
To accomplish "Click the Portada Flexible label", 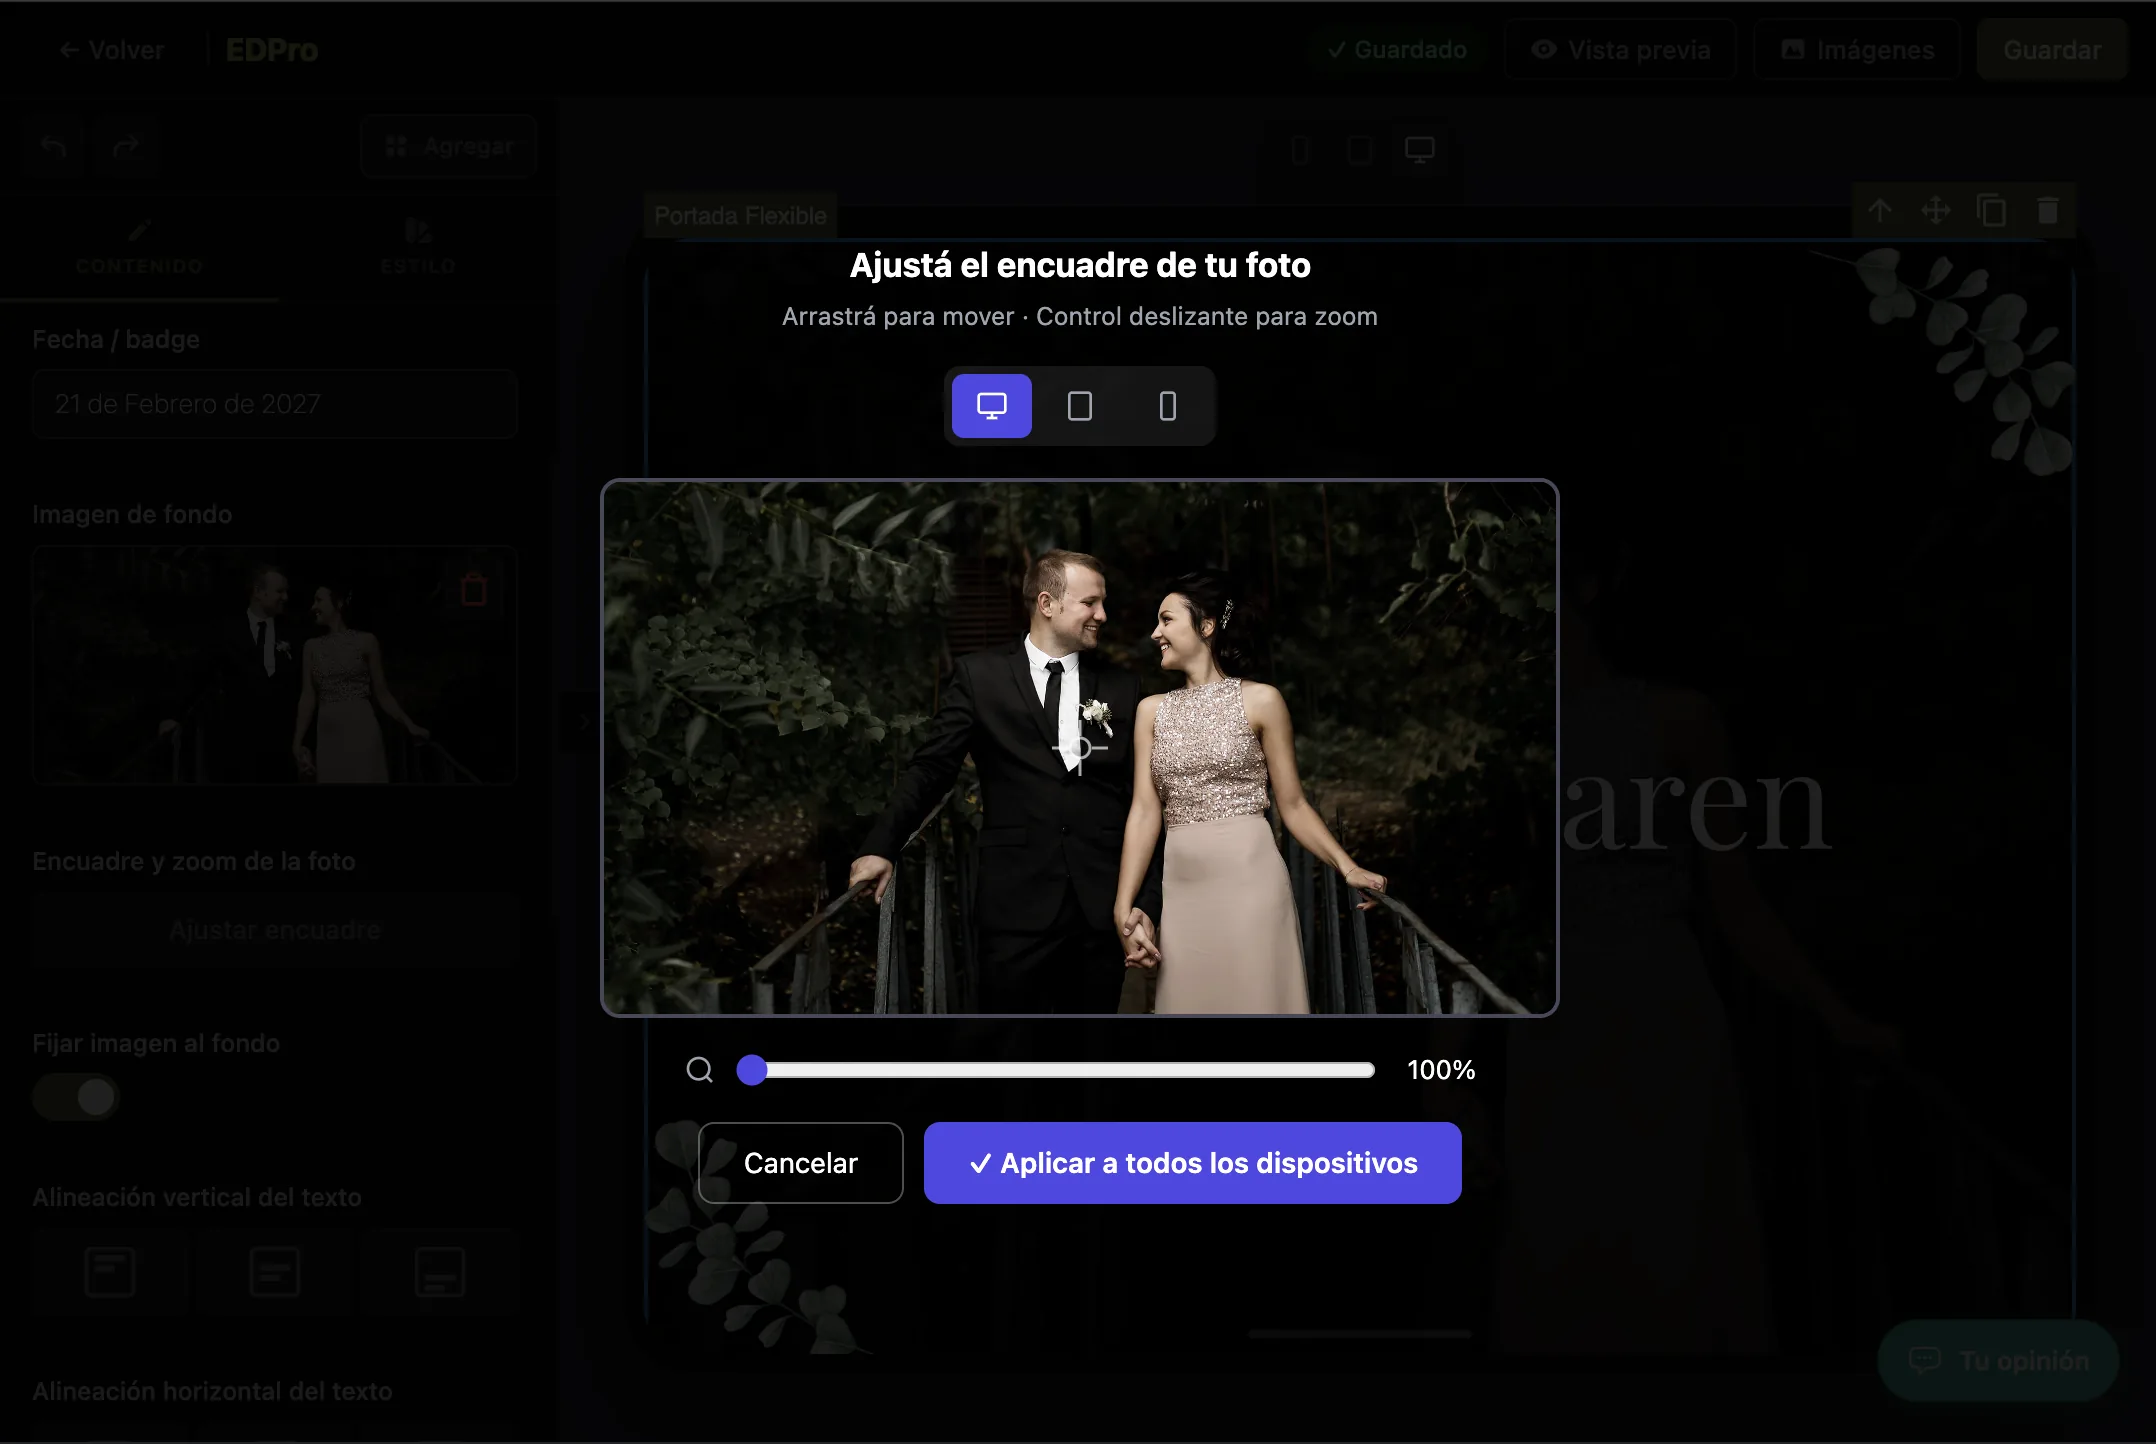I will click(x=740, y=216).
